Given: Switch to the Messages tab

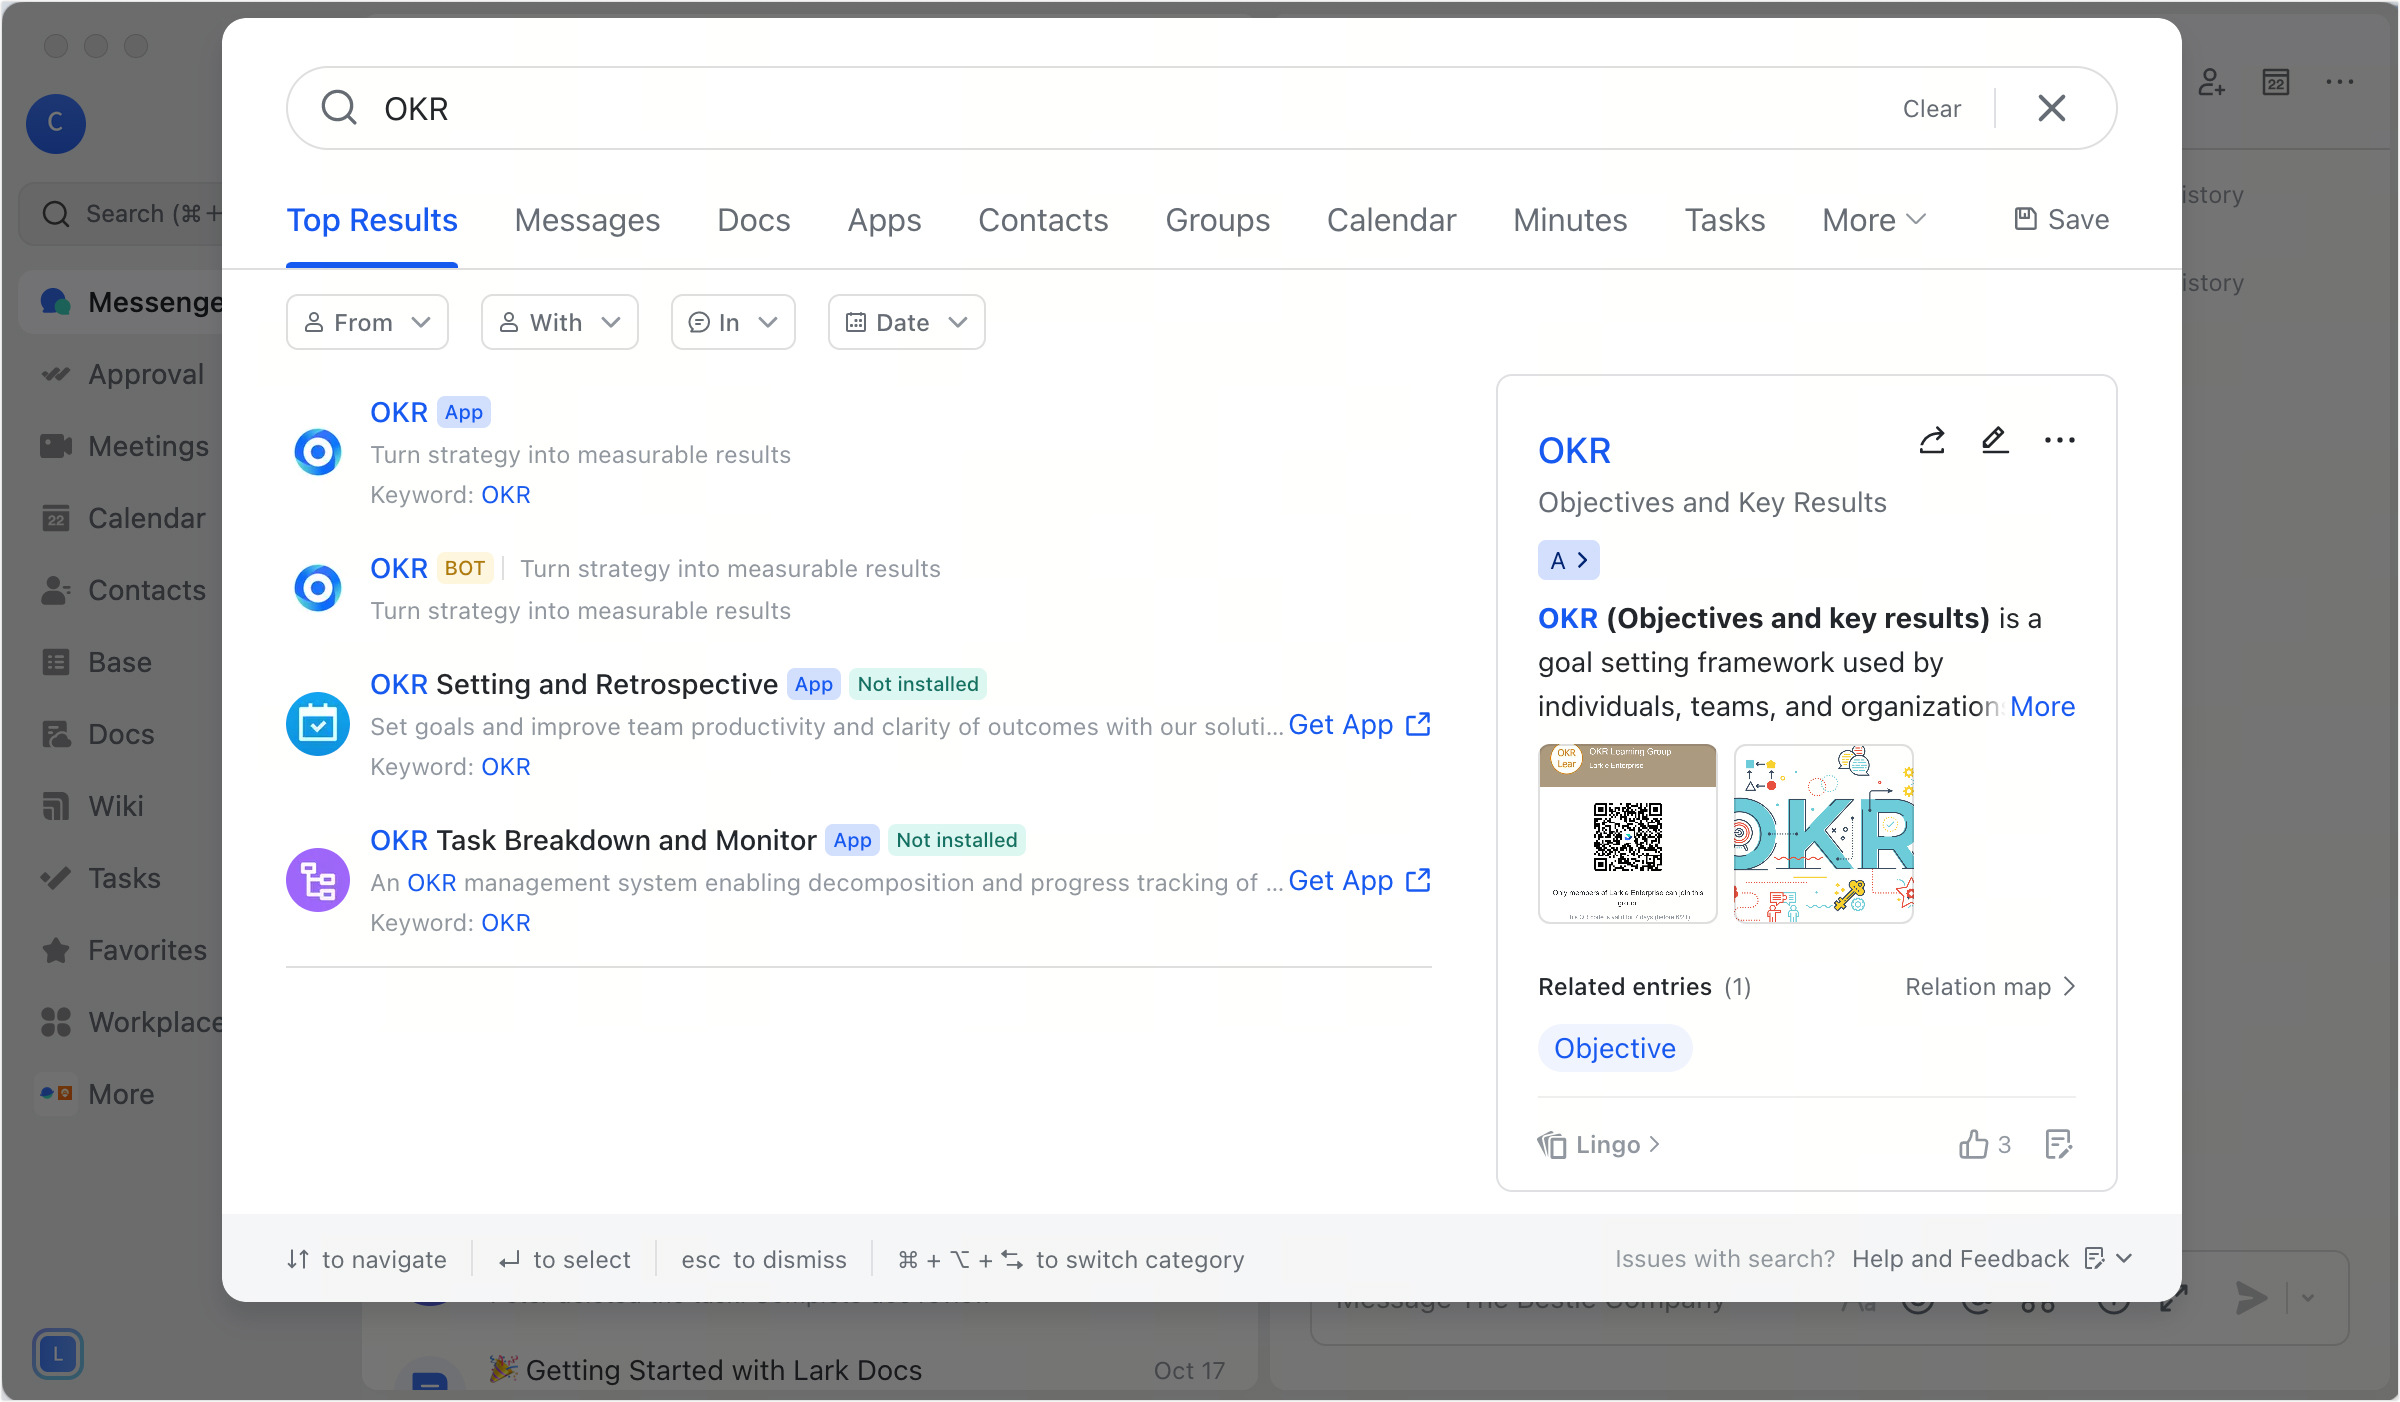Looking at the screenshot, I should click(587, 220).
